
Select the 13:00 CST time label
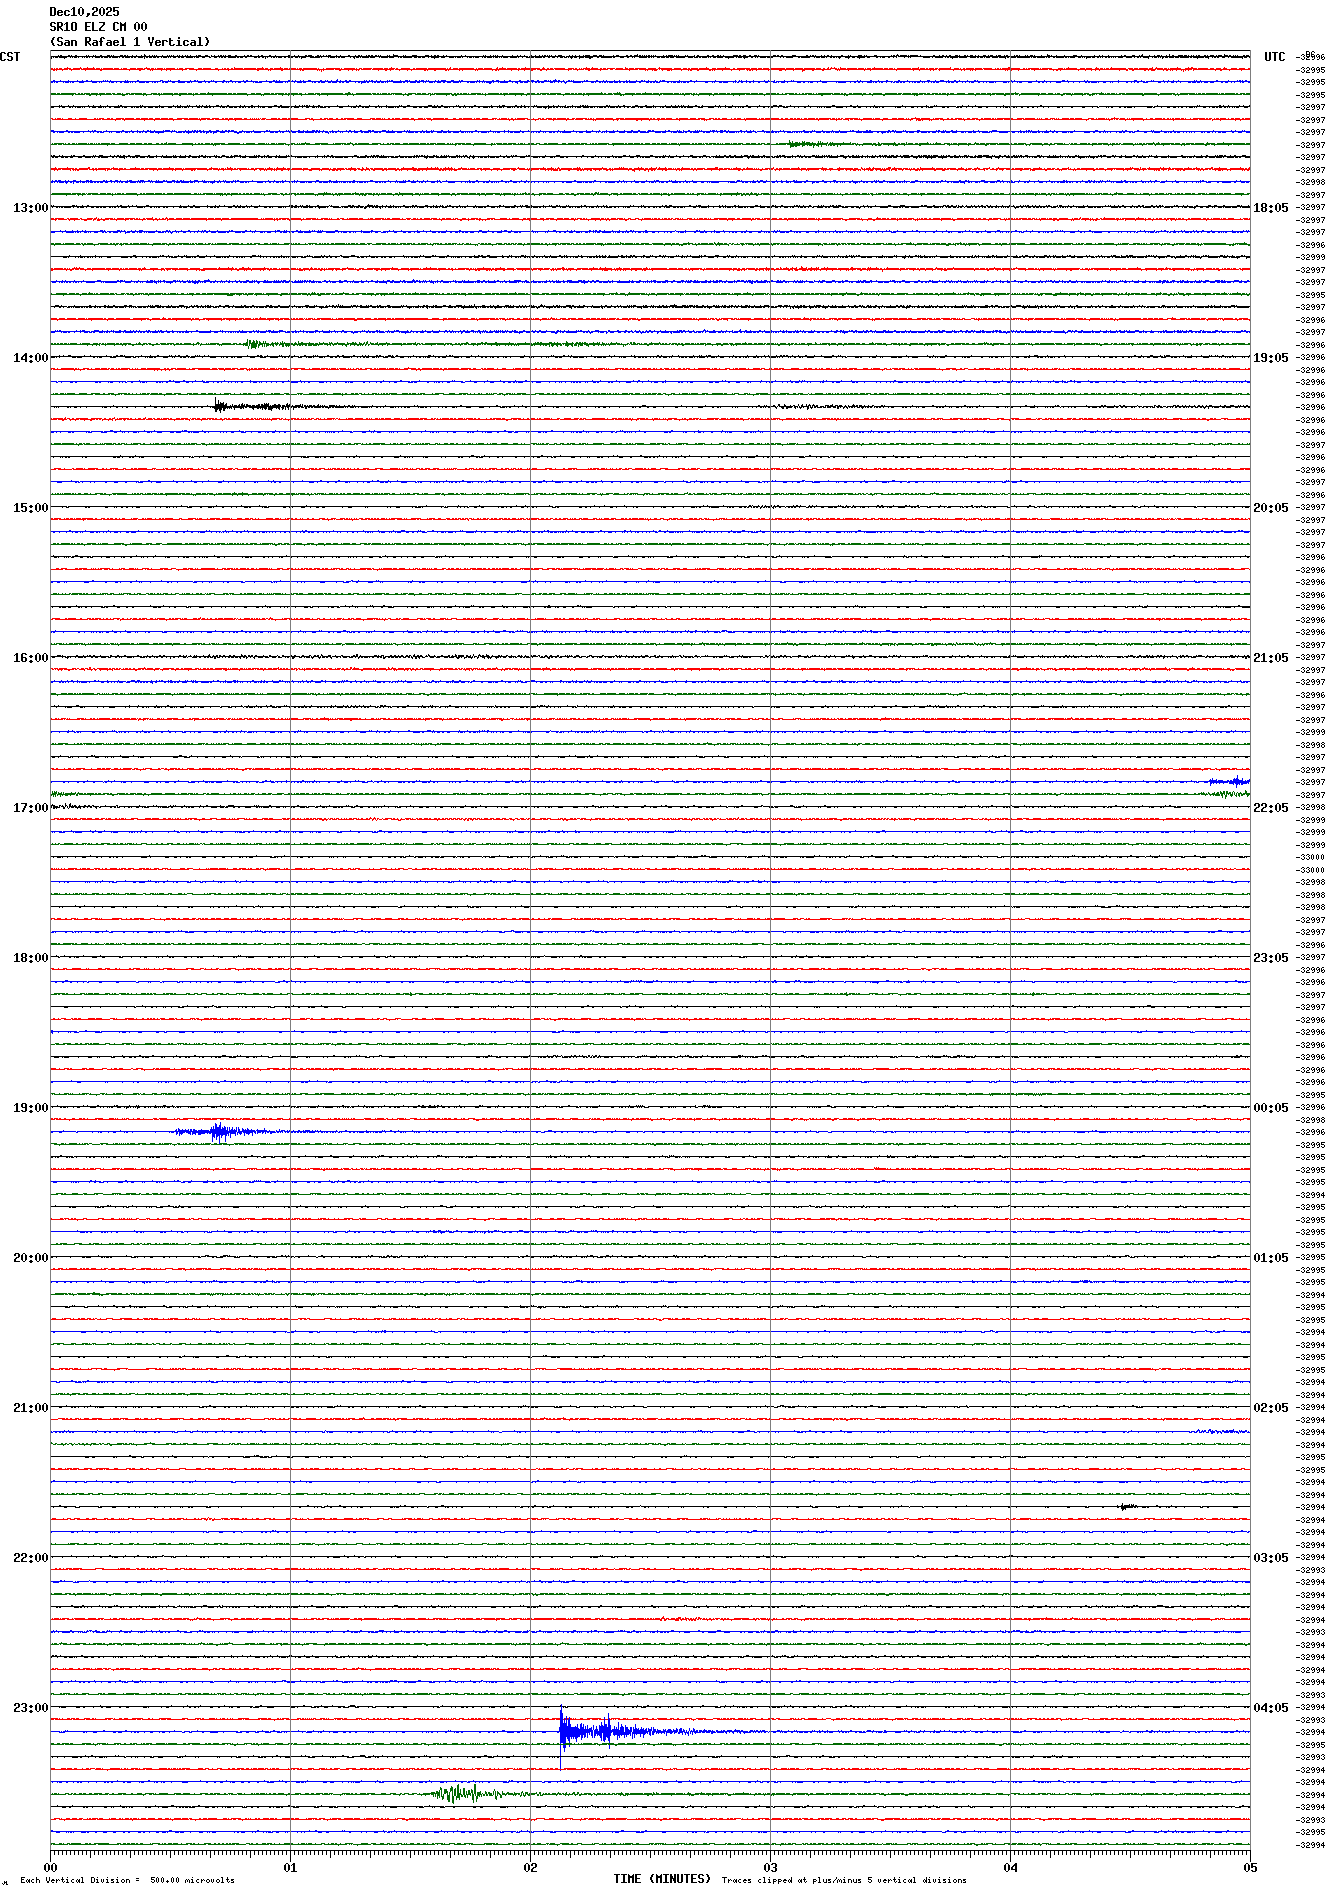(x=30, y=208)
